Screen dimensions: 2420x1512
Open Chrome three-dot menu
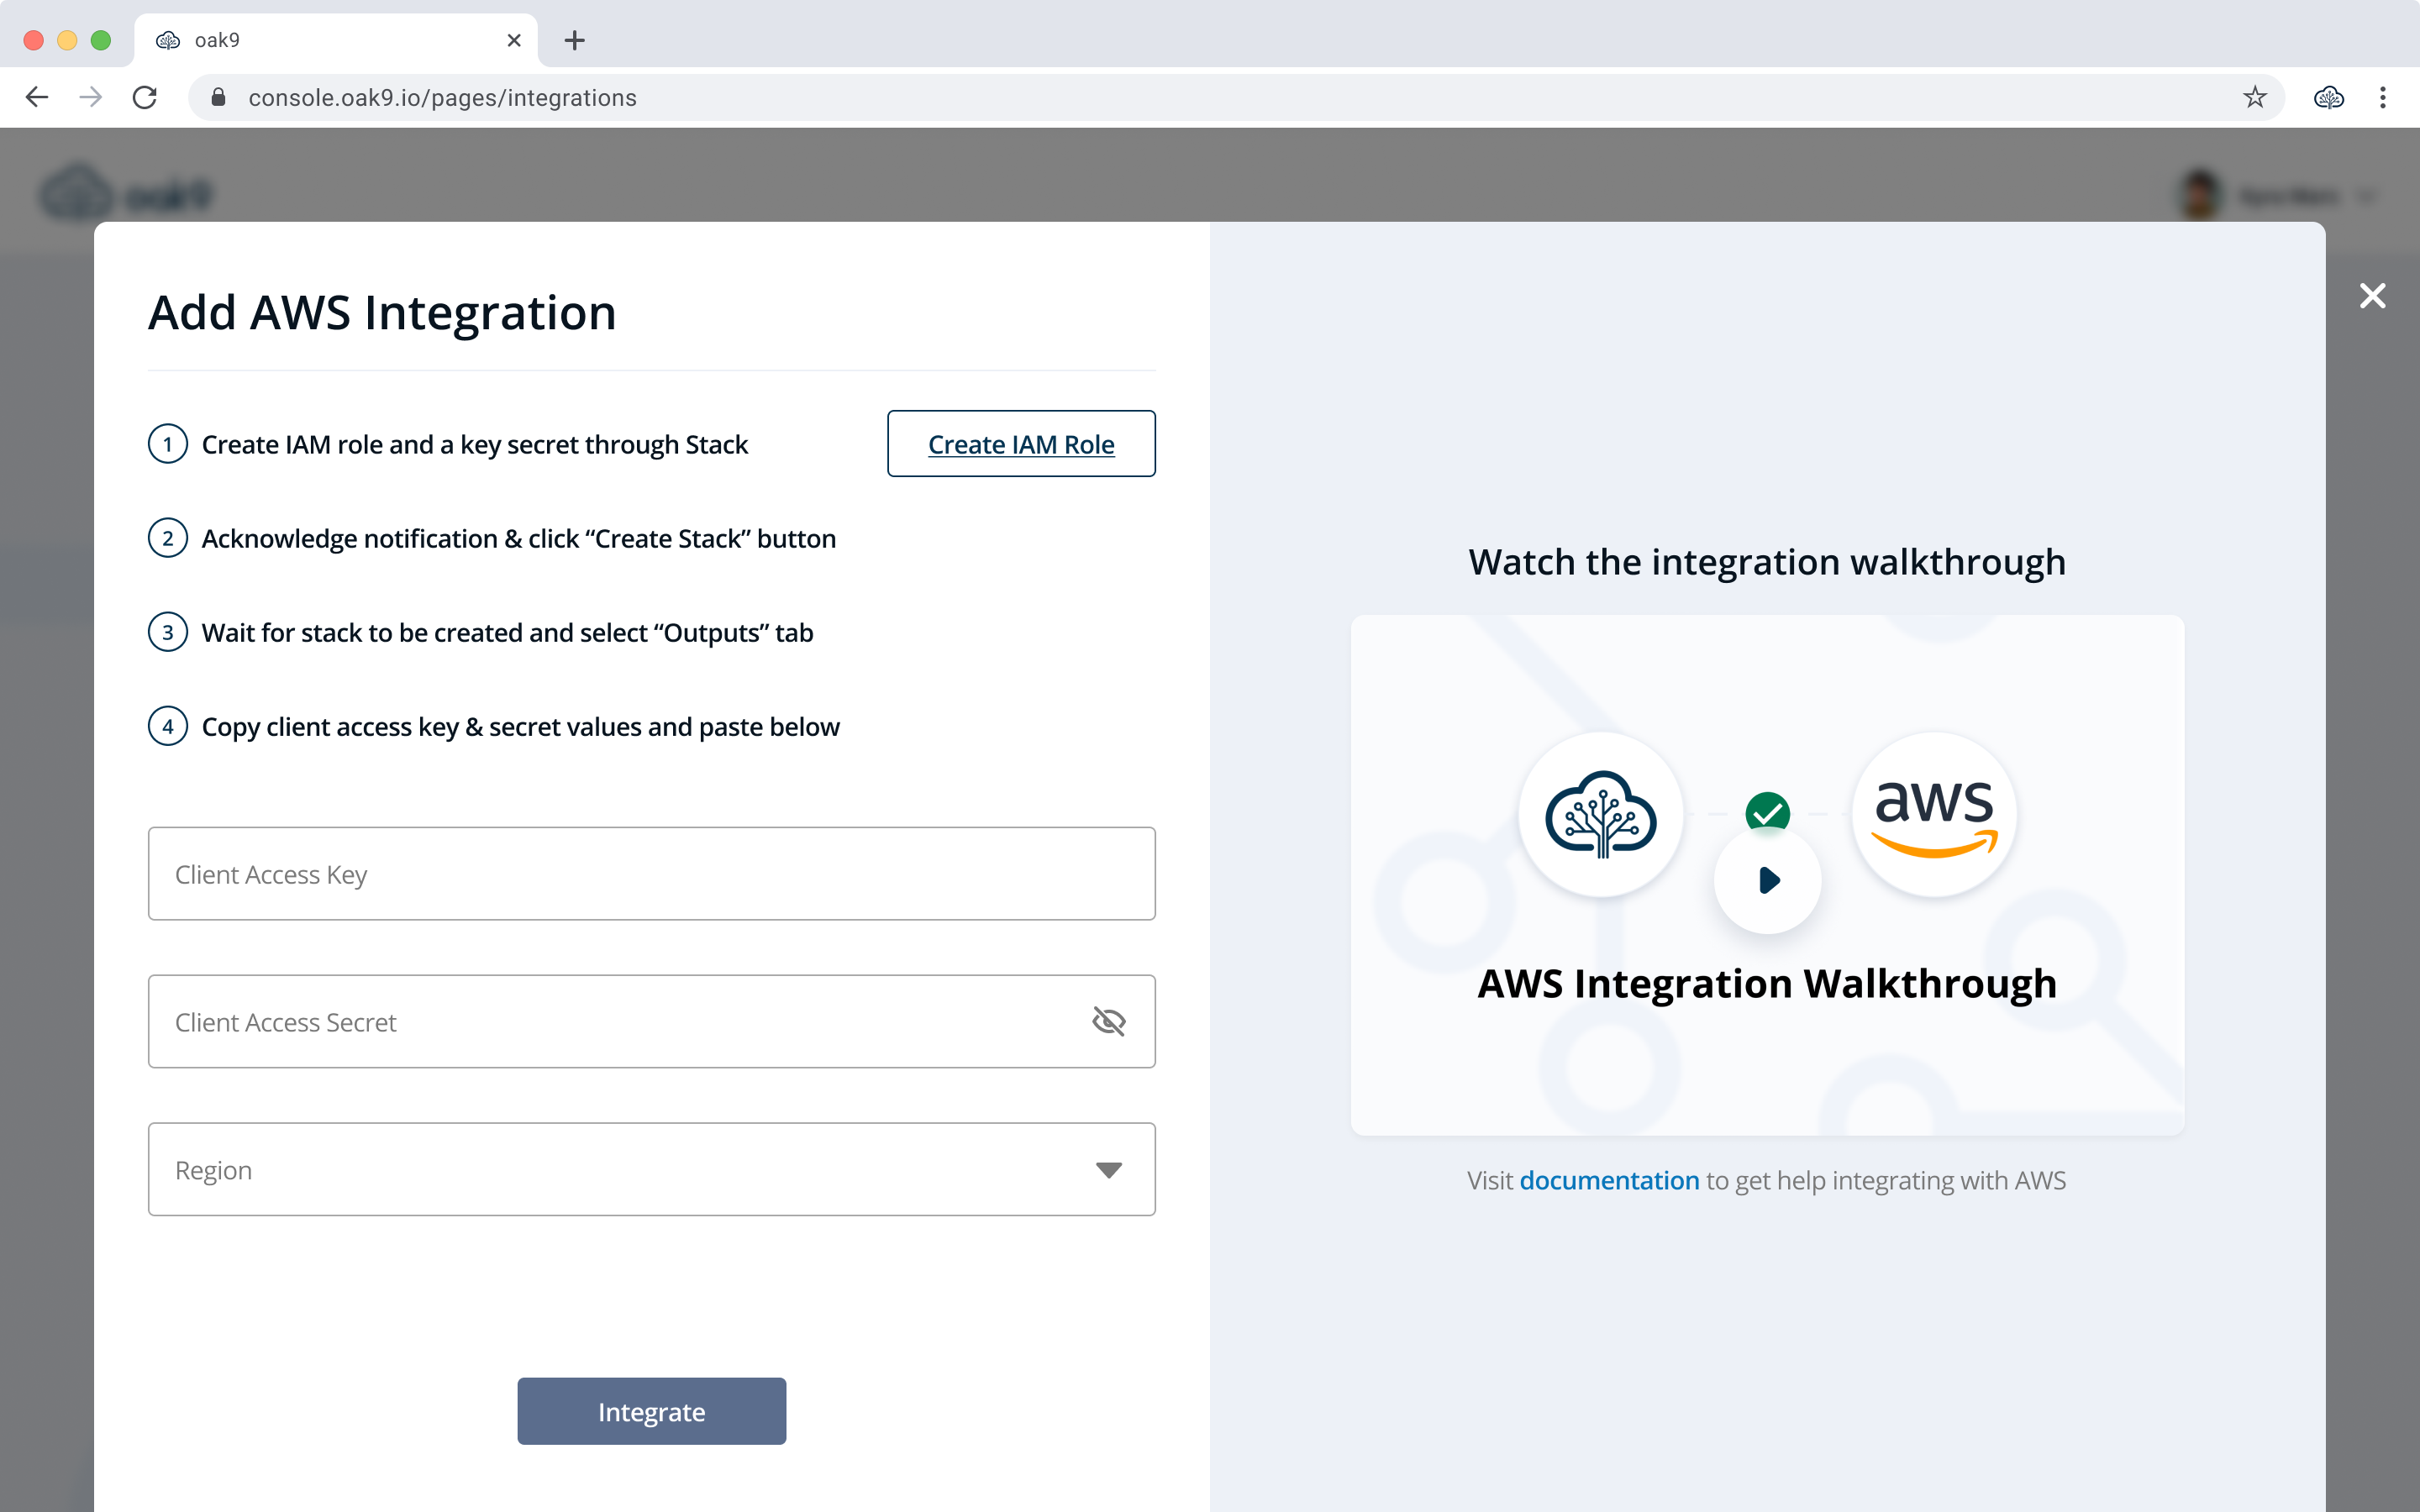pyautogui.click(x=2383, y=97)
